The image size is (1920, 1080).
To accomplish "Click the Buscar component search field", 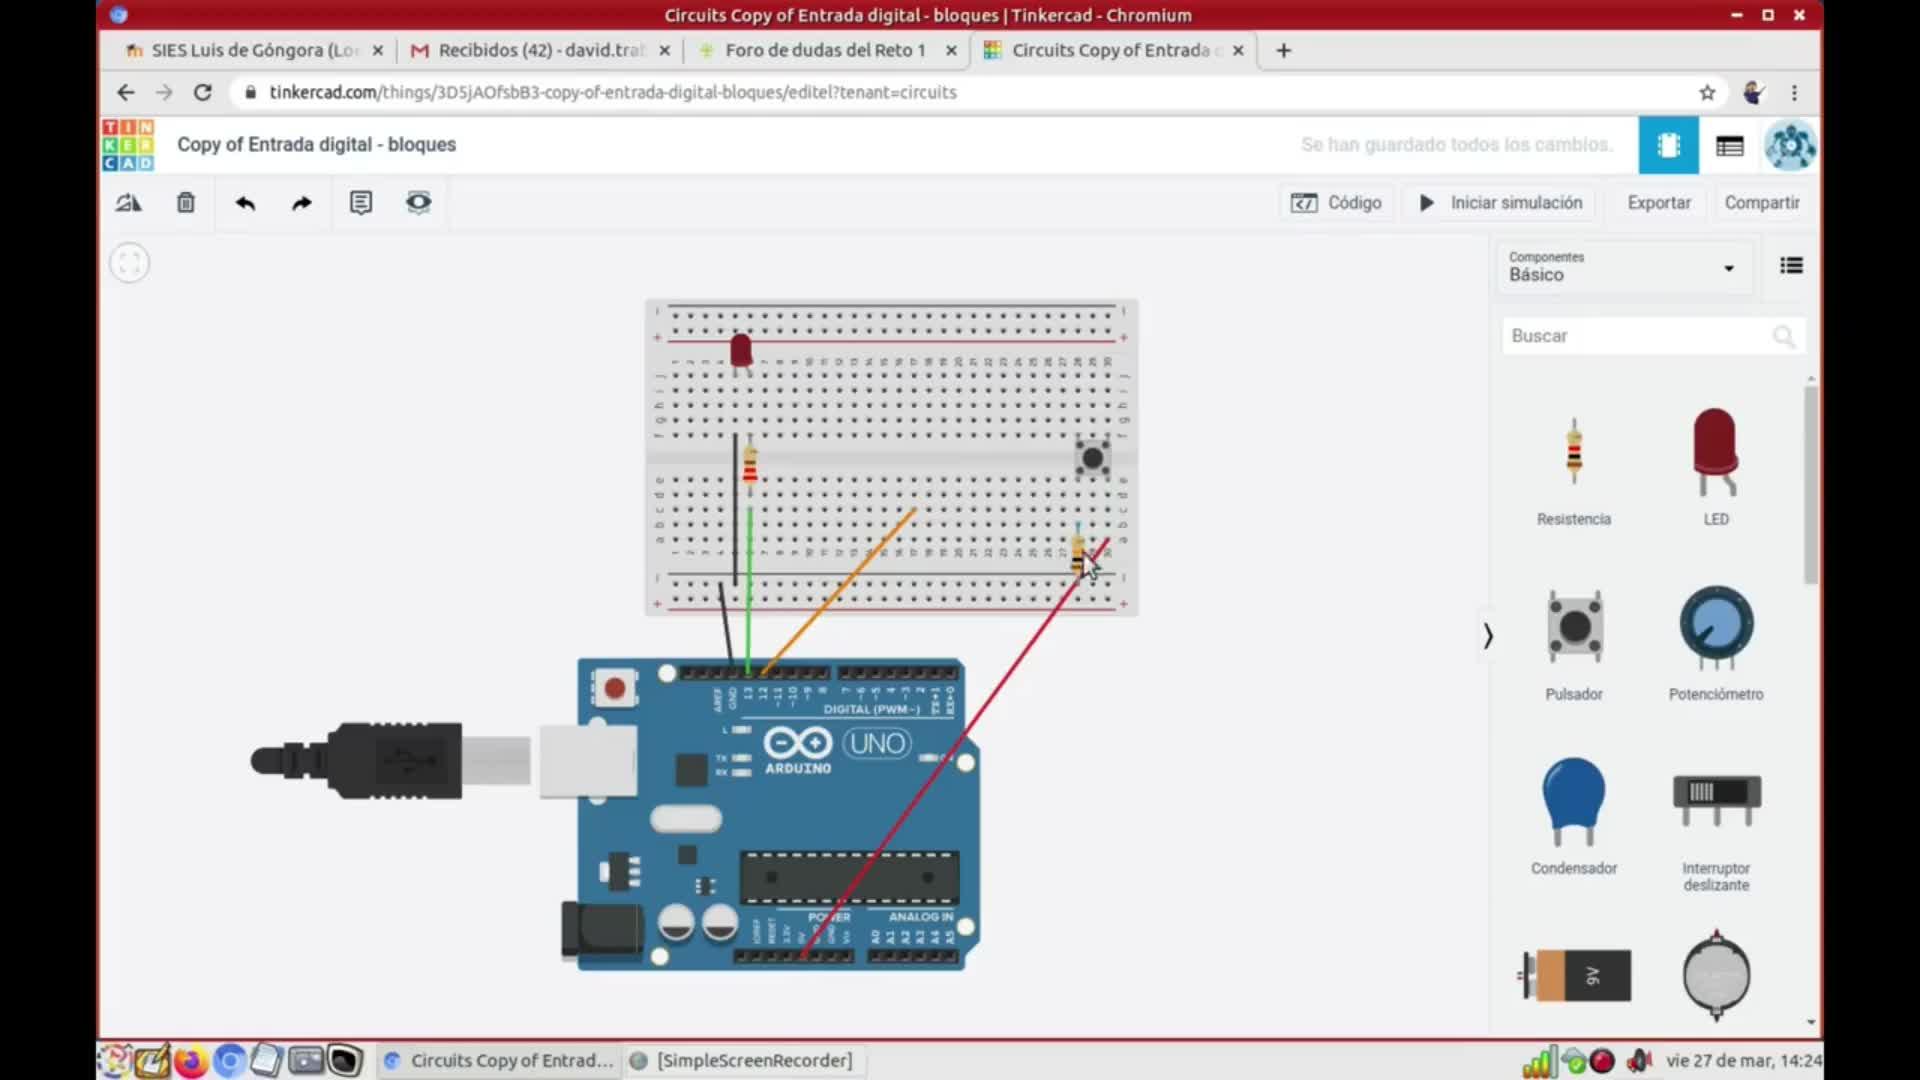I will 1640,336.
